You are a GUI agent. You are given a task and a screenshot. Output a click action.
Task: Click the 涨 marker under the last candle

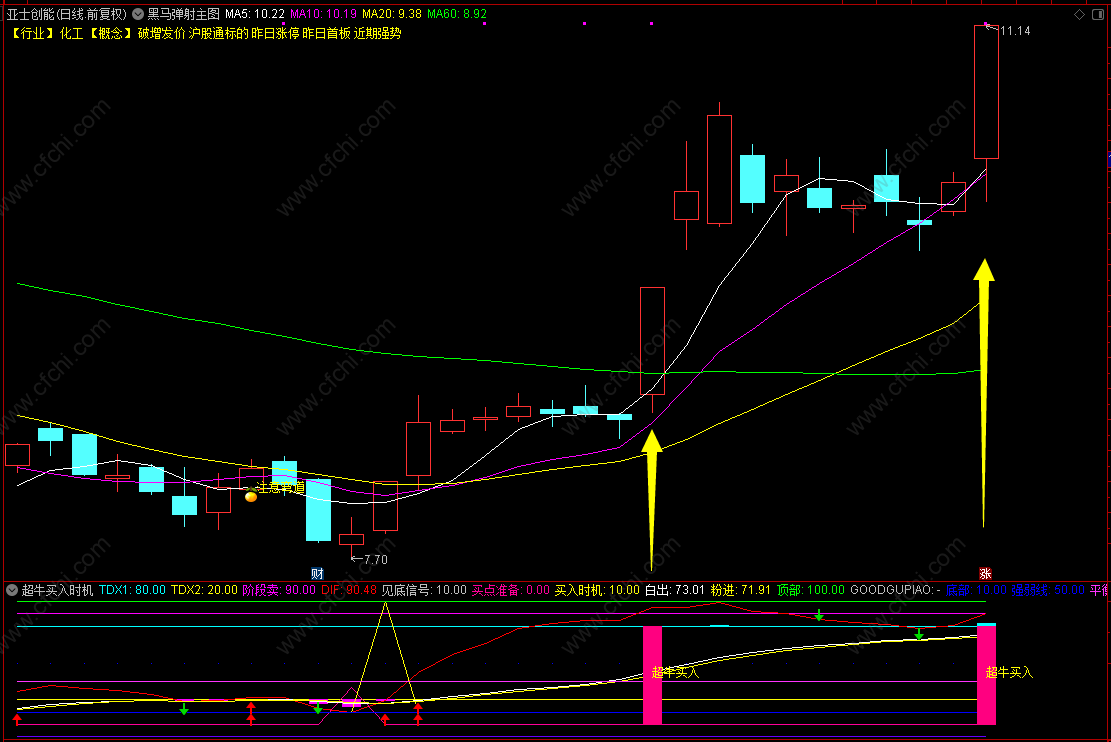985,573
